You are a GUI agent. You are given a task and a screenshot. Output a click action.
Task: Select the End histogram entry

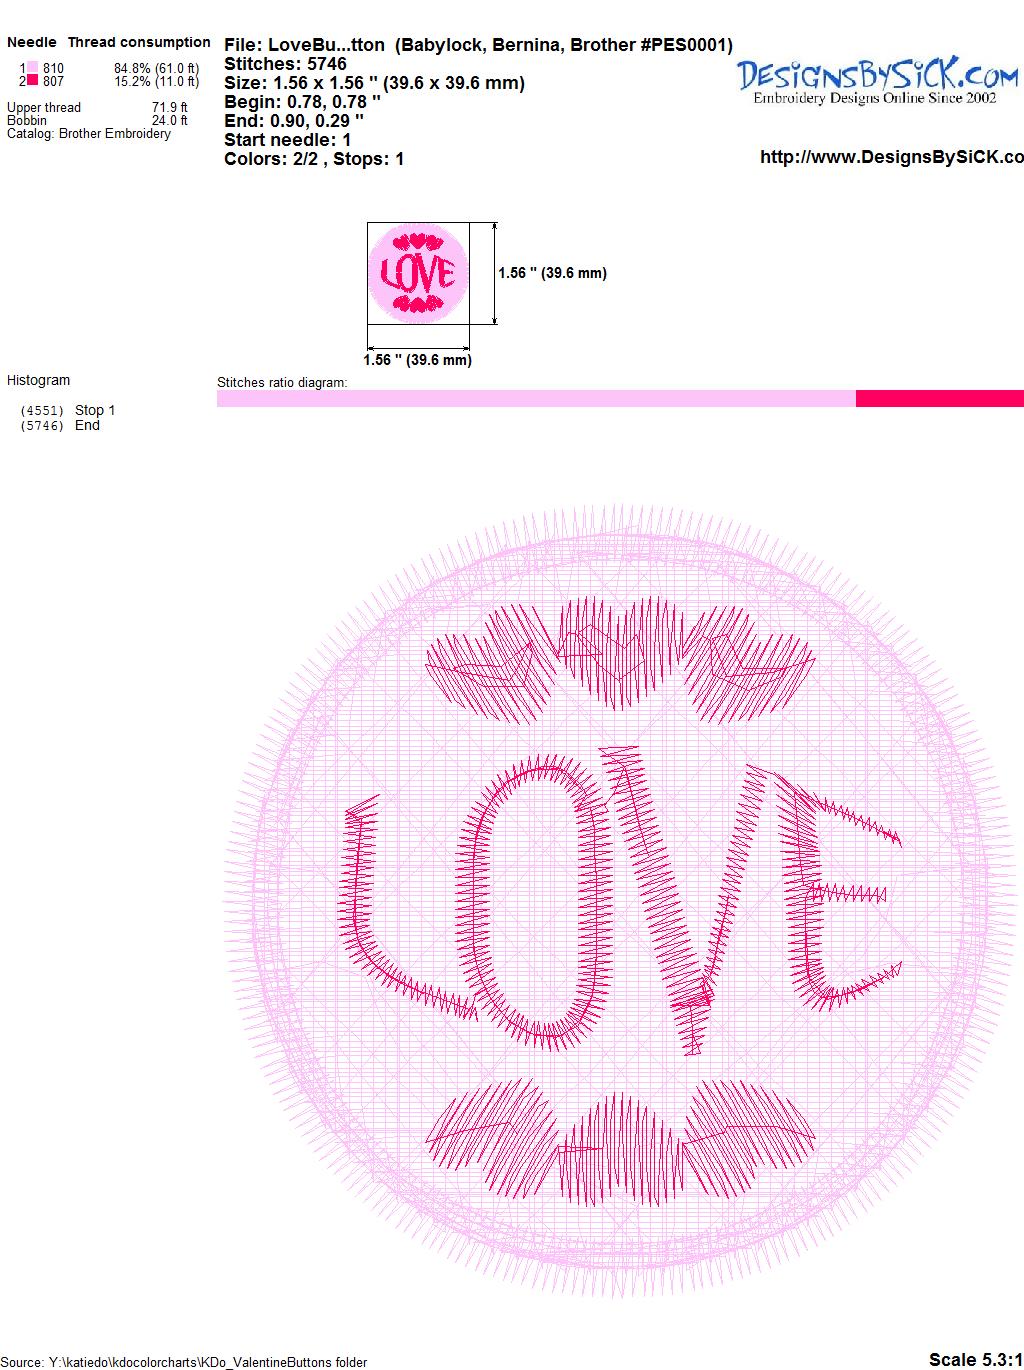coord(60,425)
